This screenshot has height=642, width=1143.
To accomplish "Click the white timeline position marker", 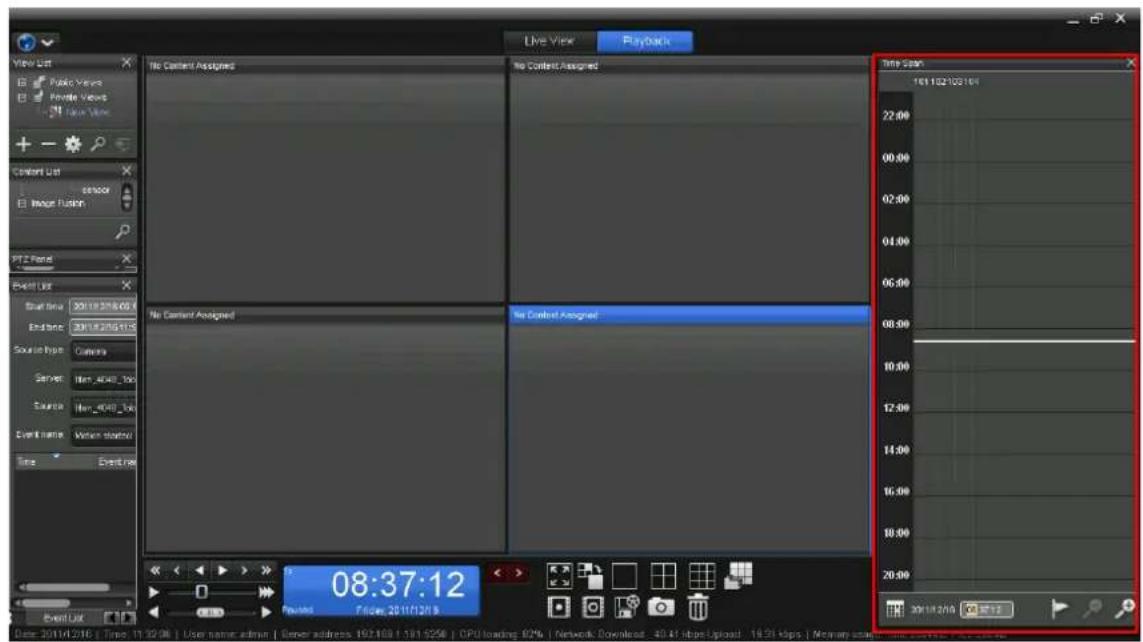I will (x=1024, y=340).
